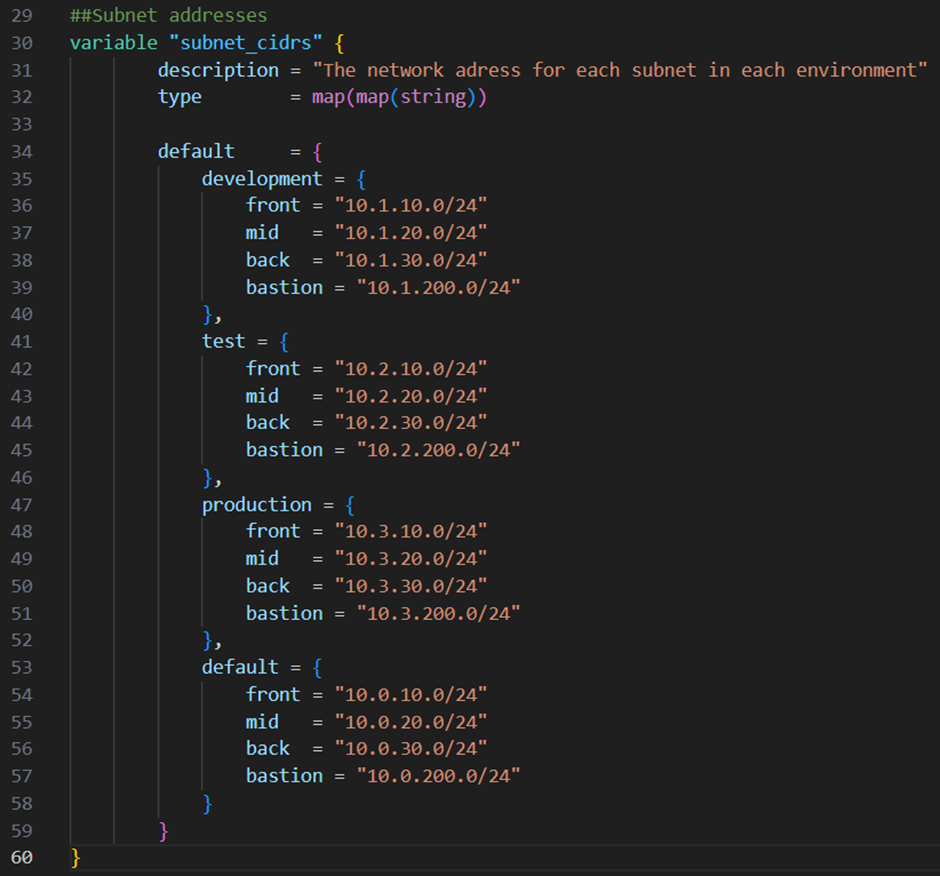Click the value "10.0.20.0/24"
The height and width of the screenshot is (876, 940).
[411, 722]
